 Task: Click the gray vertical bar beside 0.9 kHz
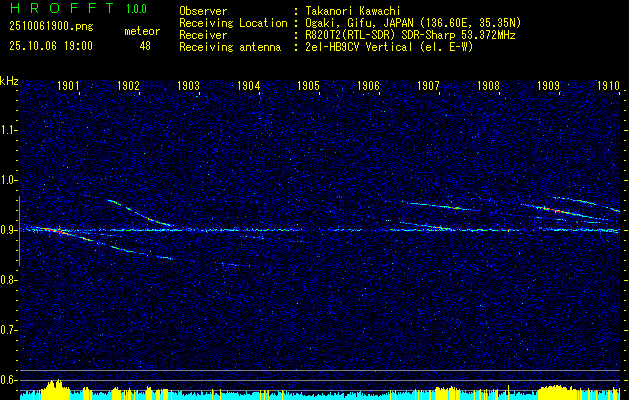point(19,231)
